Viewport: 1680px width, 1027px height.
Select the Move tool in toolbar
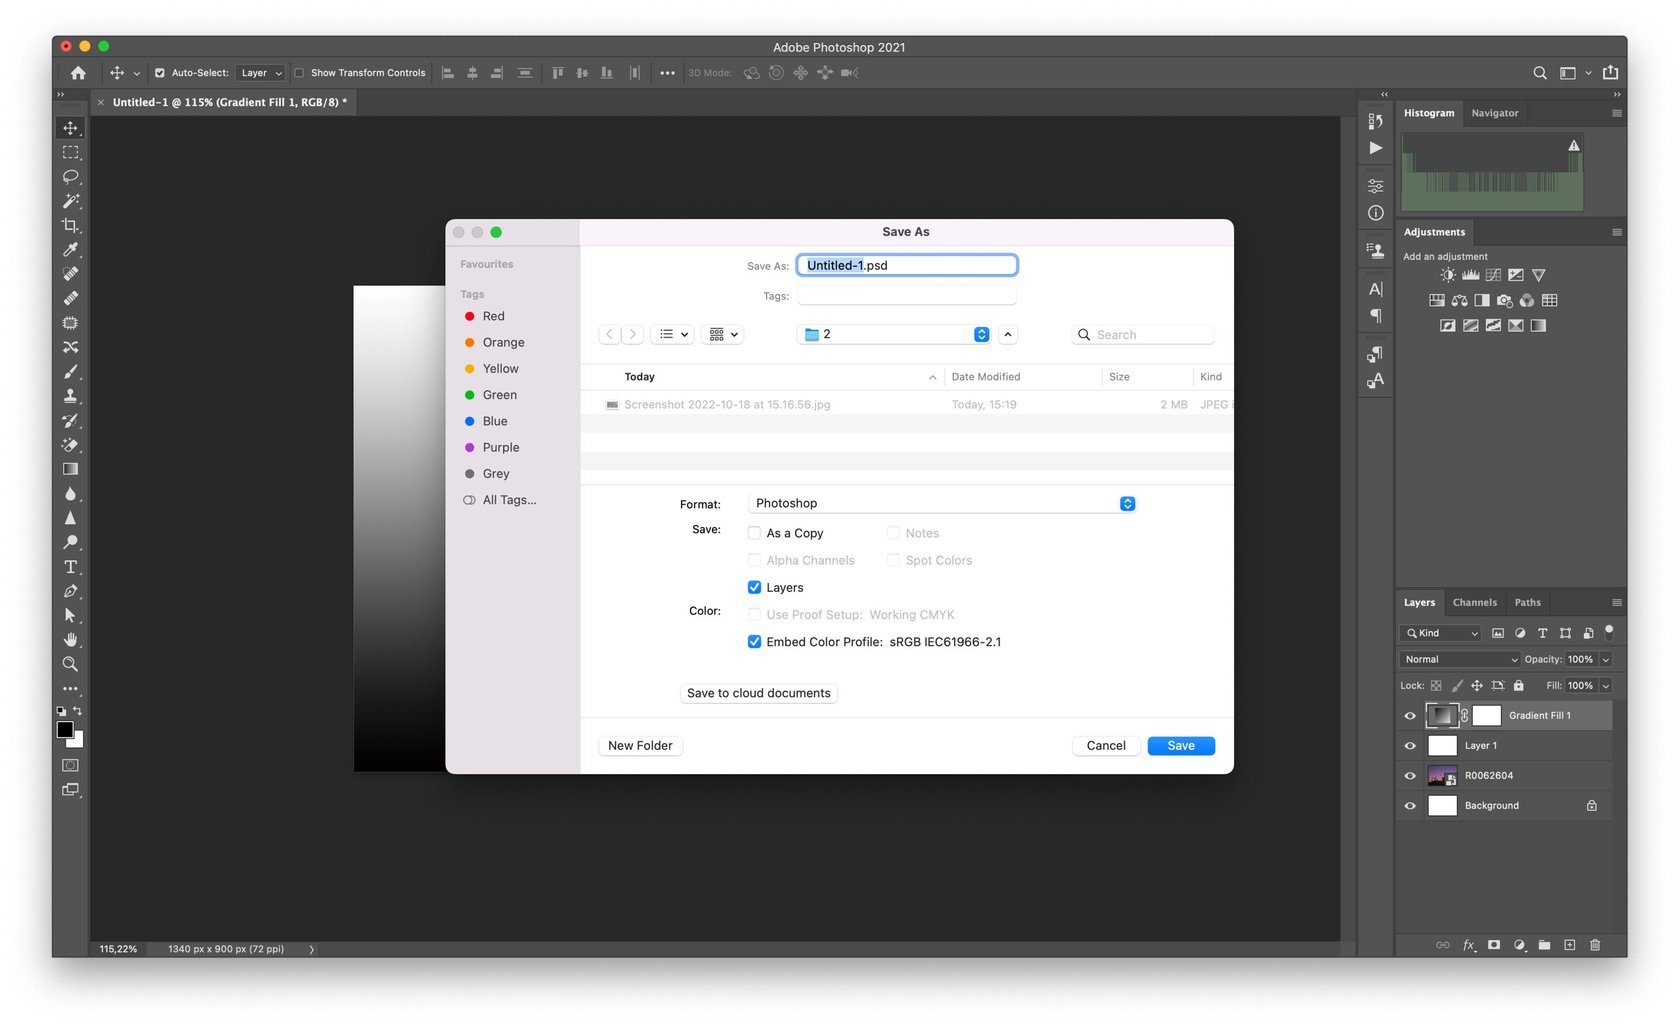coord(70,128)
